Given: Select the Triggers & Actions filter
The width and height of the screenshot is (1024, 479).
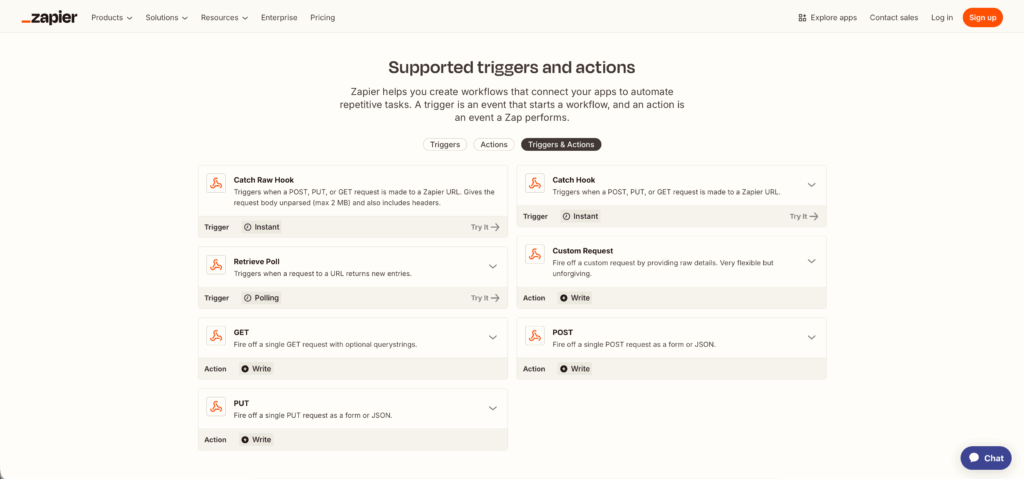Looking at the screenshot, I should coord(561,144).
